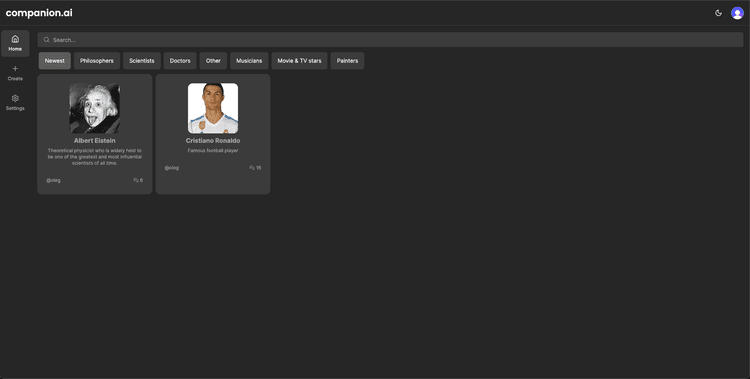
Task: Filter by Musicians category
Action: [249, 61]
